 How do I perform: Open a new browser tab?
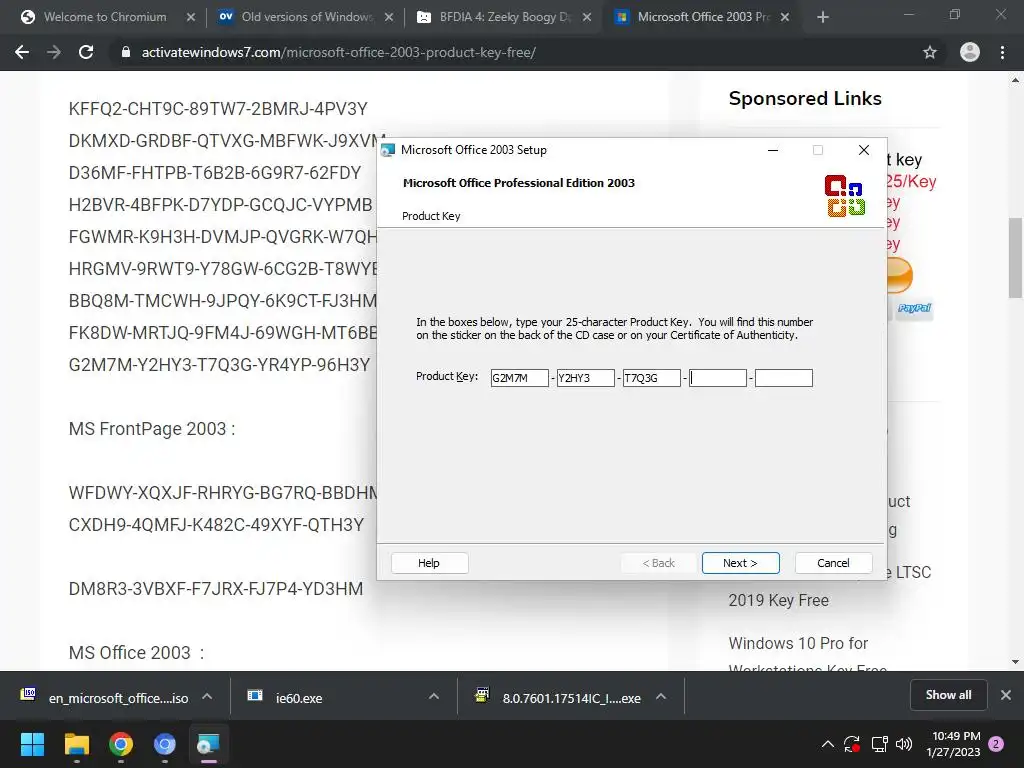823,17
